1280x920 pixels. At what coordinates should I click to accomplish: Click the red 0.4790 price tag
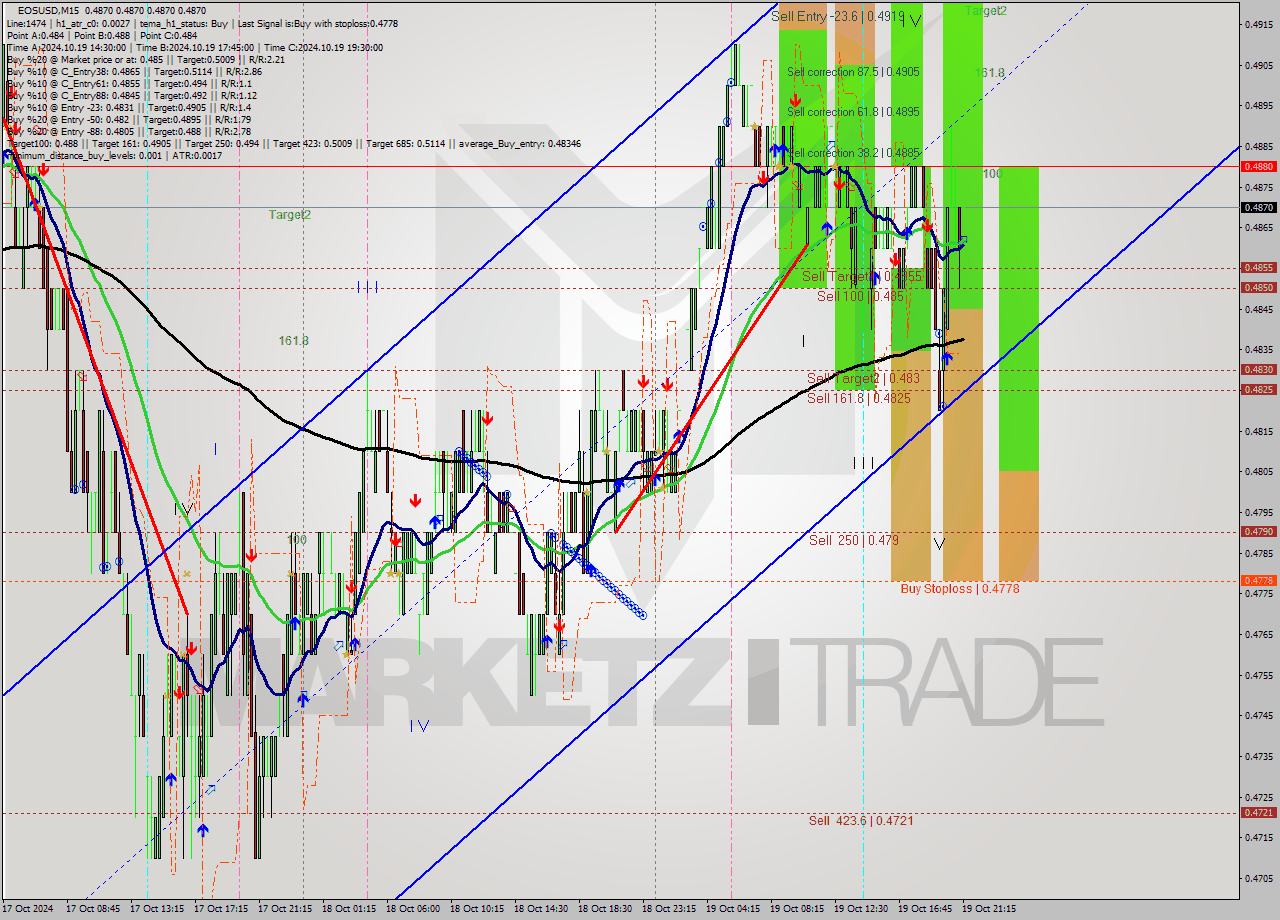coord(1258,532)
